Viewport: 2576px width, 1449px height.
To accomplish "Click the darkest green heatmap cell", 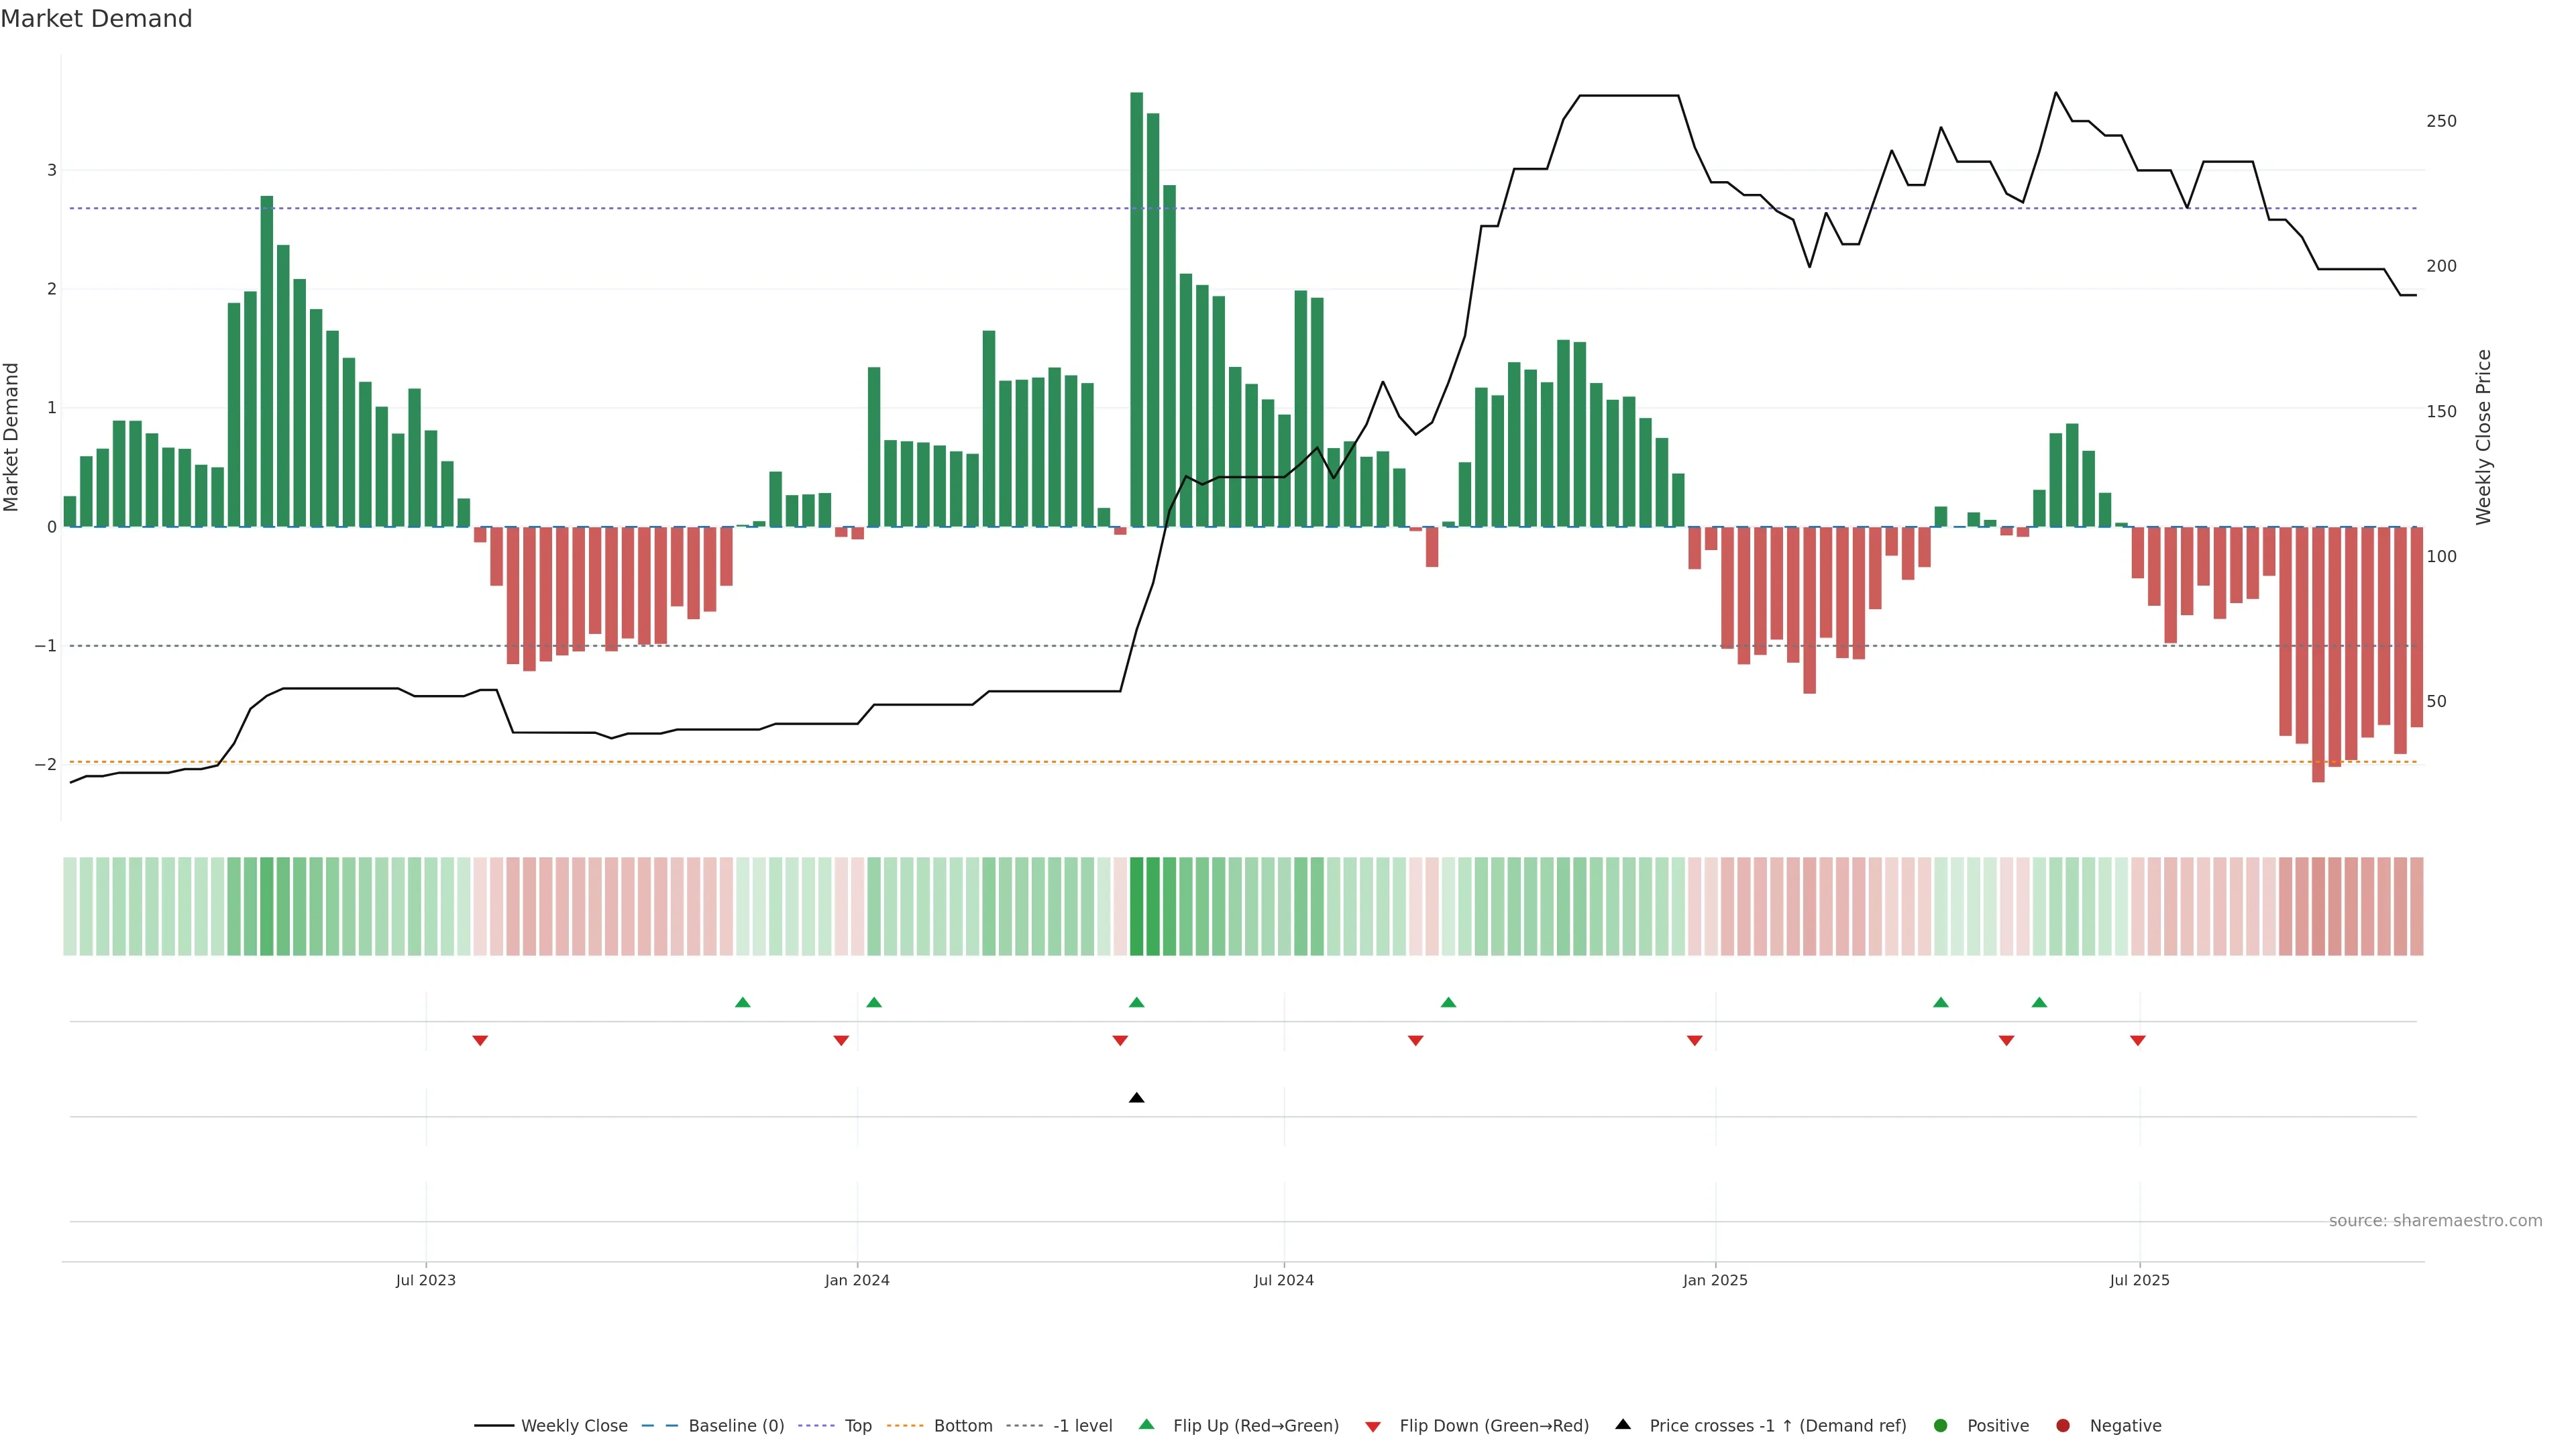I will (x=1136, y=906).
